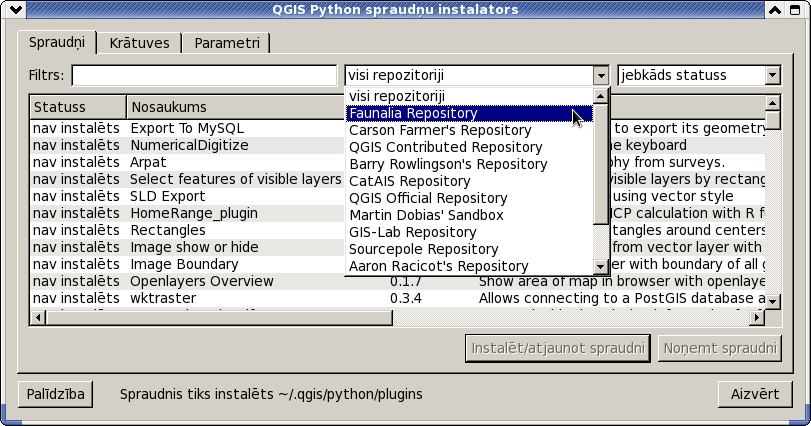The width and height of the screenshot is (811, 426).
Task: Click the Filtrs text input field
Action: pos(204,75)
